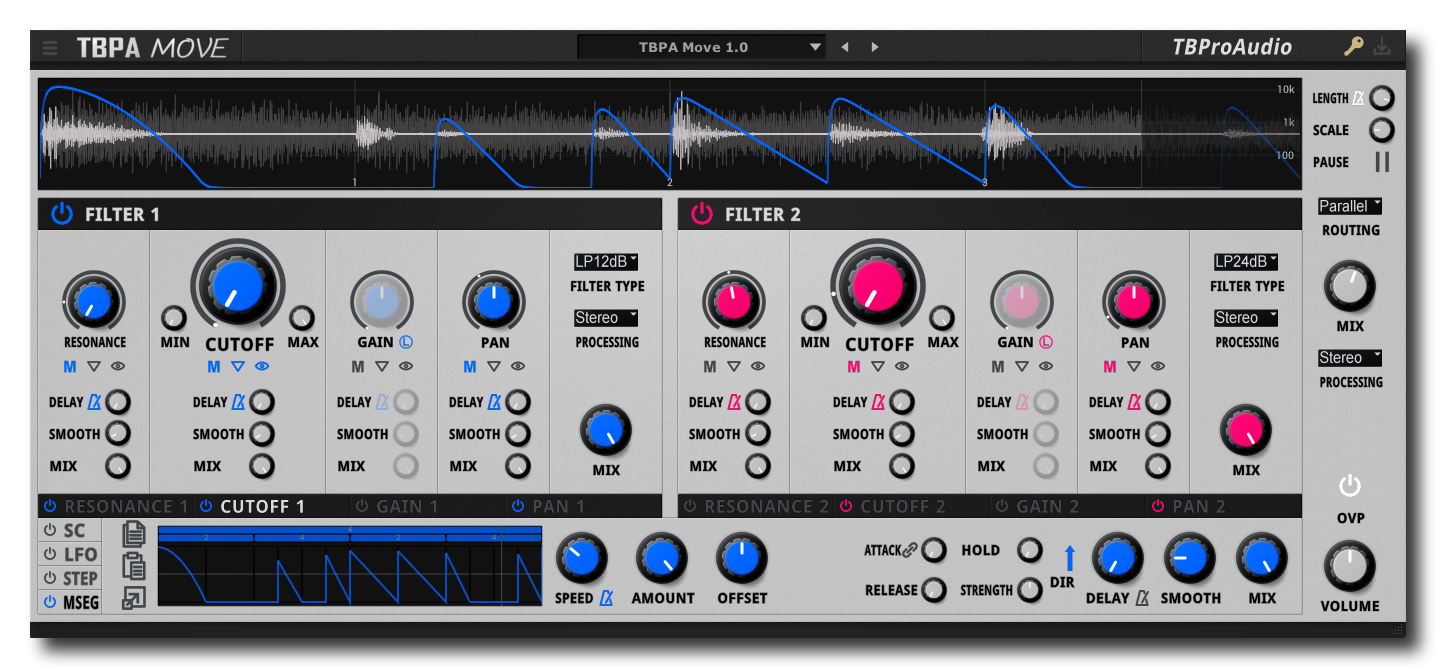Click the copy icon beside the MSEG editor
Screen dimensions: 1436x668
click(133, 534)
